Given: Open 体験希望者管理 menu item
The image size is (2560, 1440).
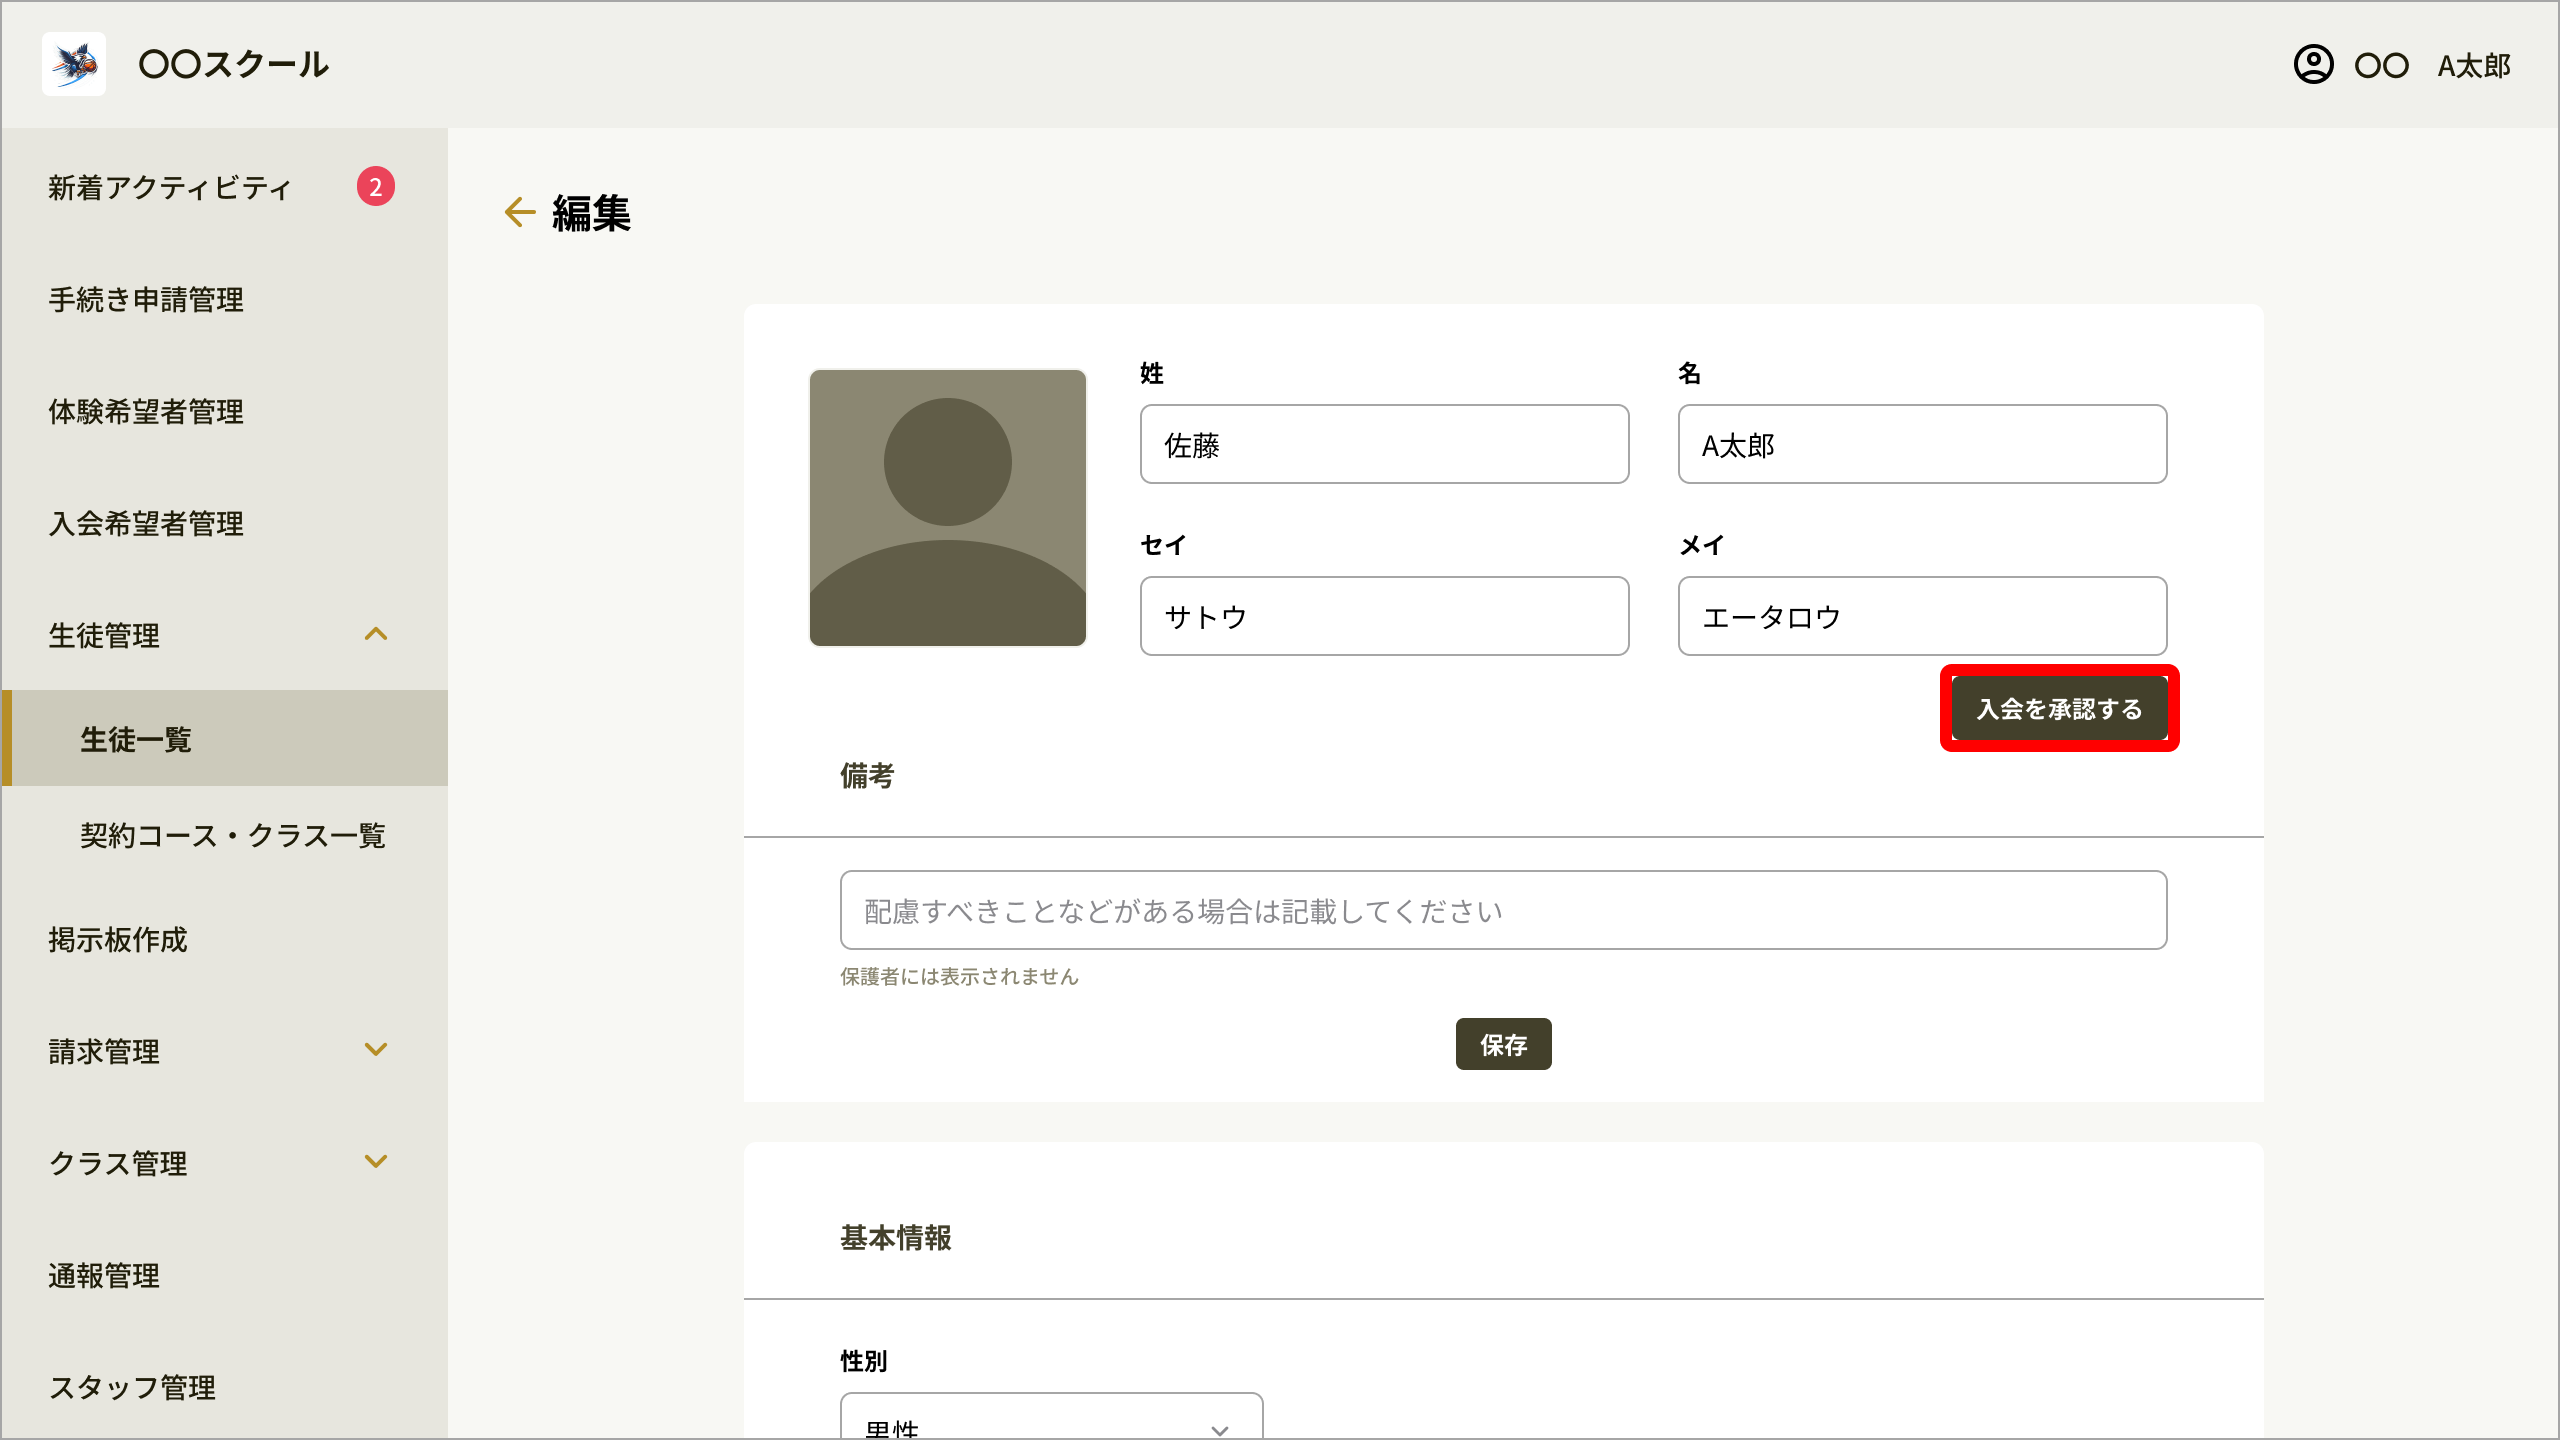Looking at the screenshot, I should [224, 411].
